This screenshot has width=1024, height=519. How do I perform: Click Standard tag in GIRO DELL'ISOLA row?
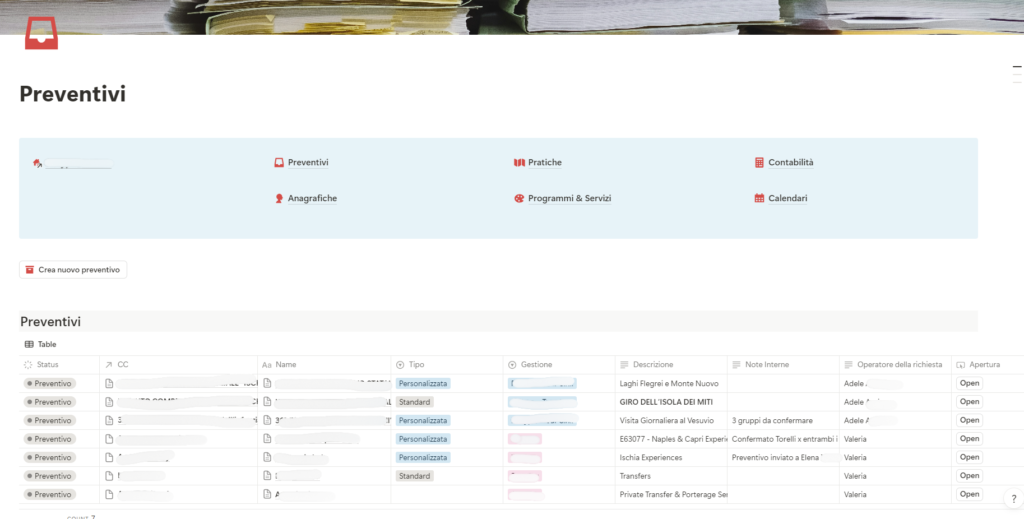[x=414, y=402]
